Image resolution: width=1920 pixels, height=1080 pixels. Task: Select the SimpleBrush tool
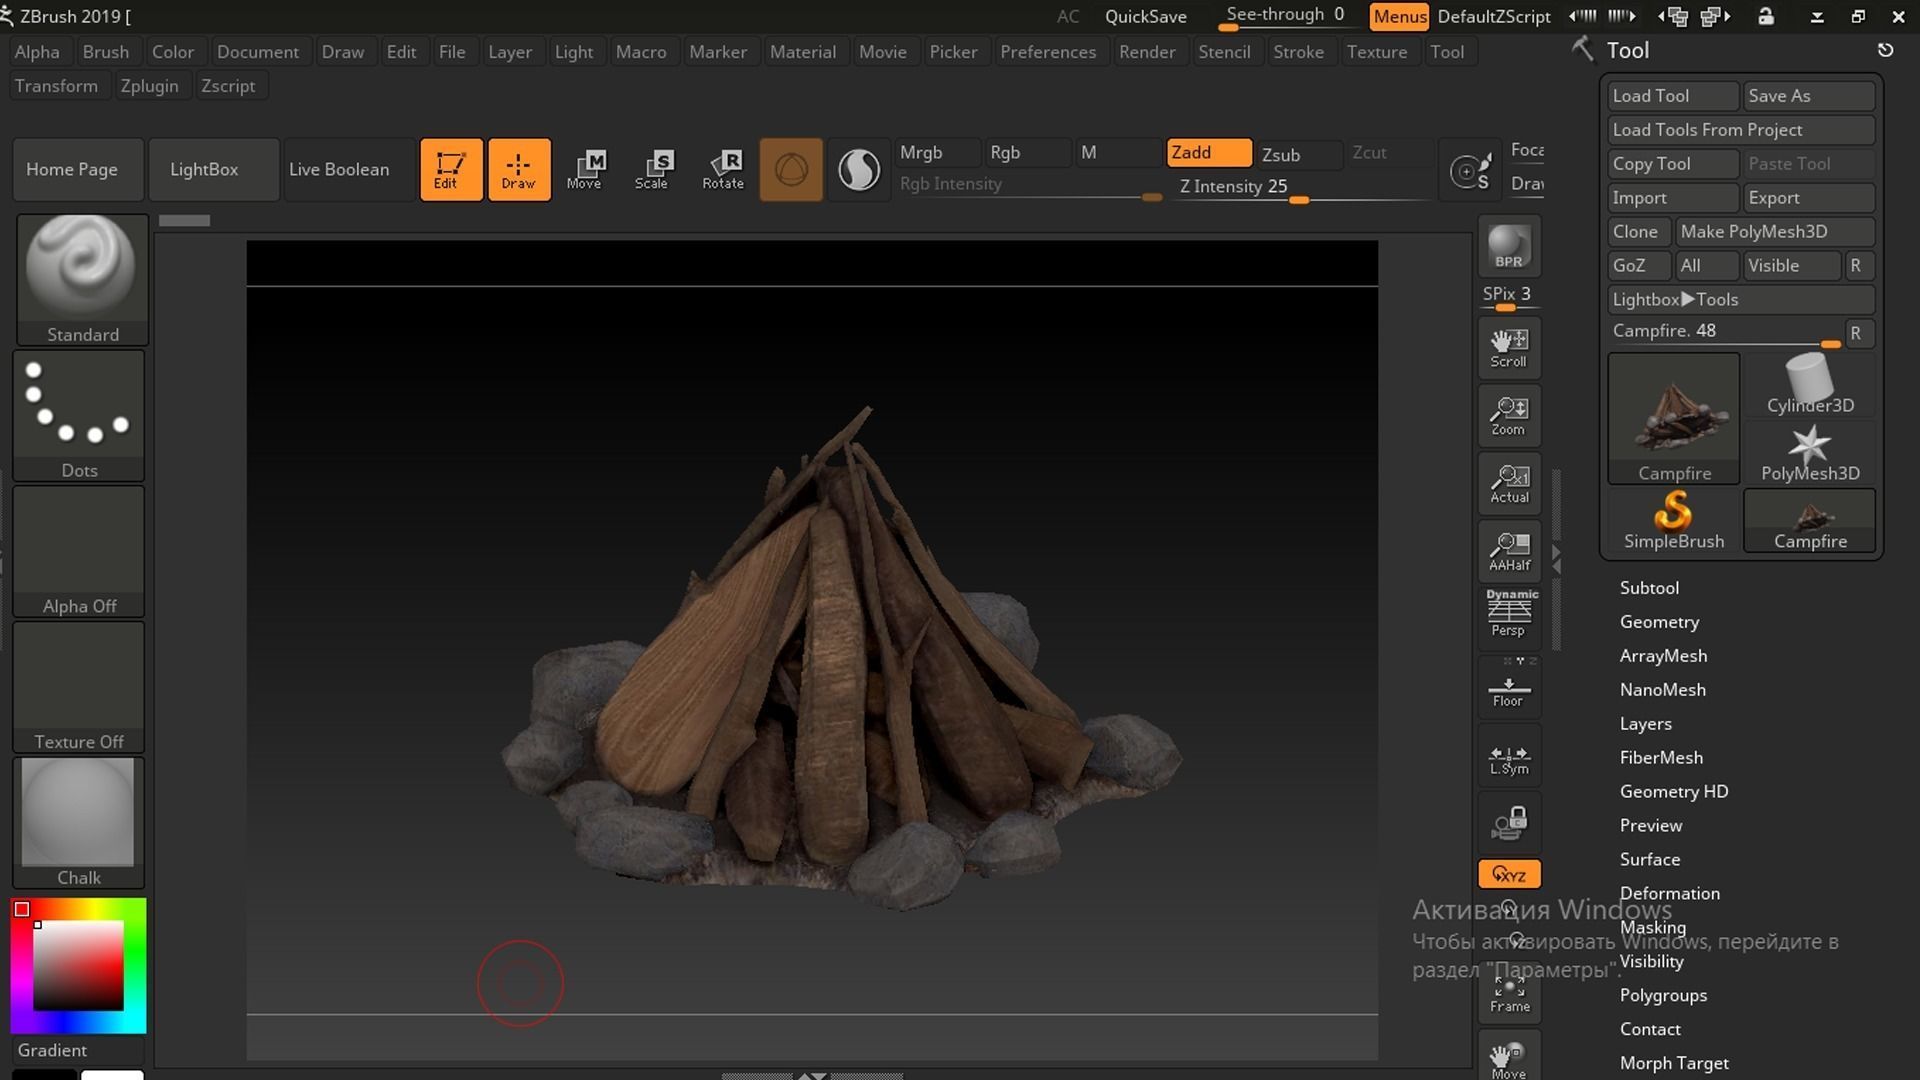[x=1674, y=521]
